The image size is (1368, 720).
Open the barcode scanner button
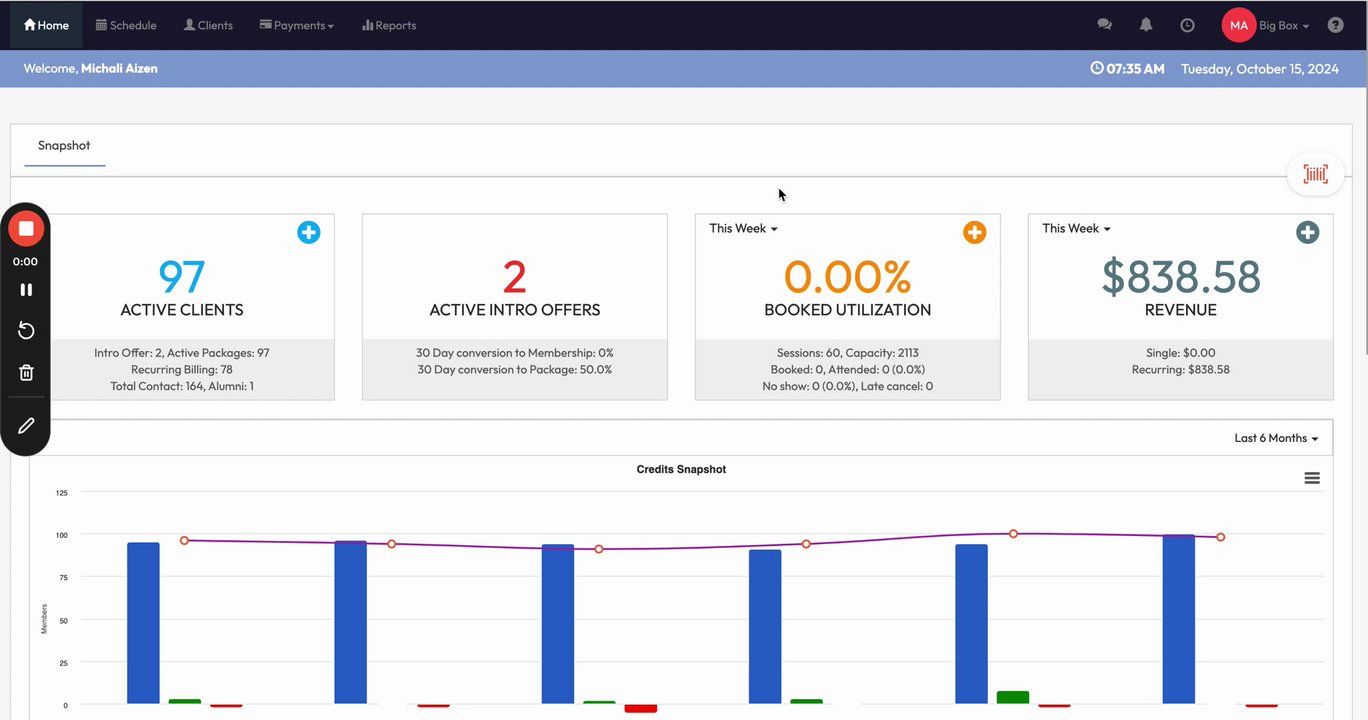click(x=1315, y=174)
